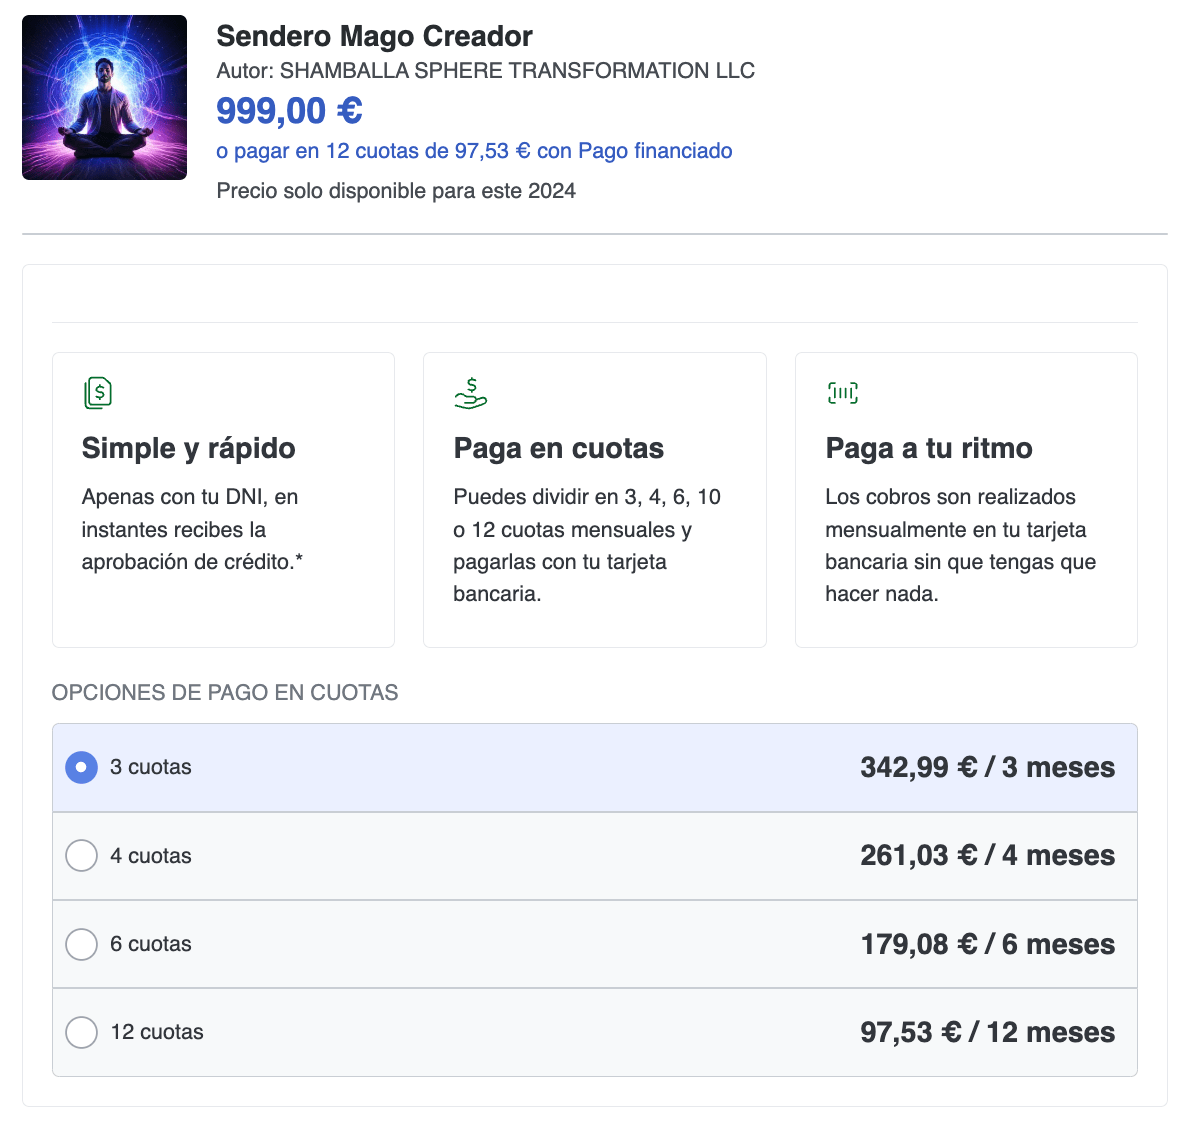
Task: Click the hand with coin icon above Paga en cuotas
Action: pos(470,393)
